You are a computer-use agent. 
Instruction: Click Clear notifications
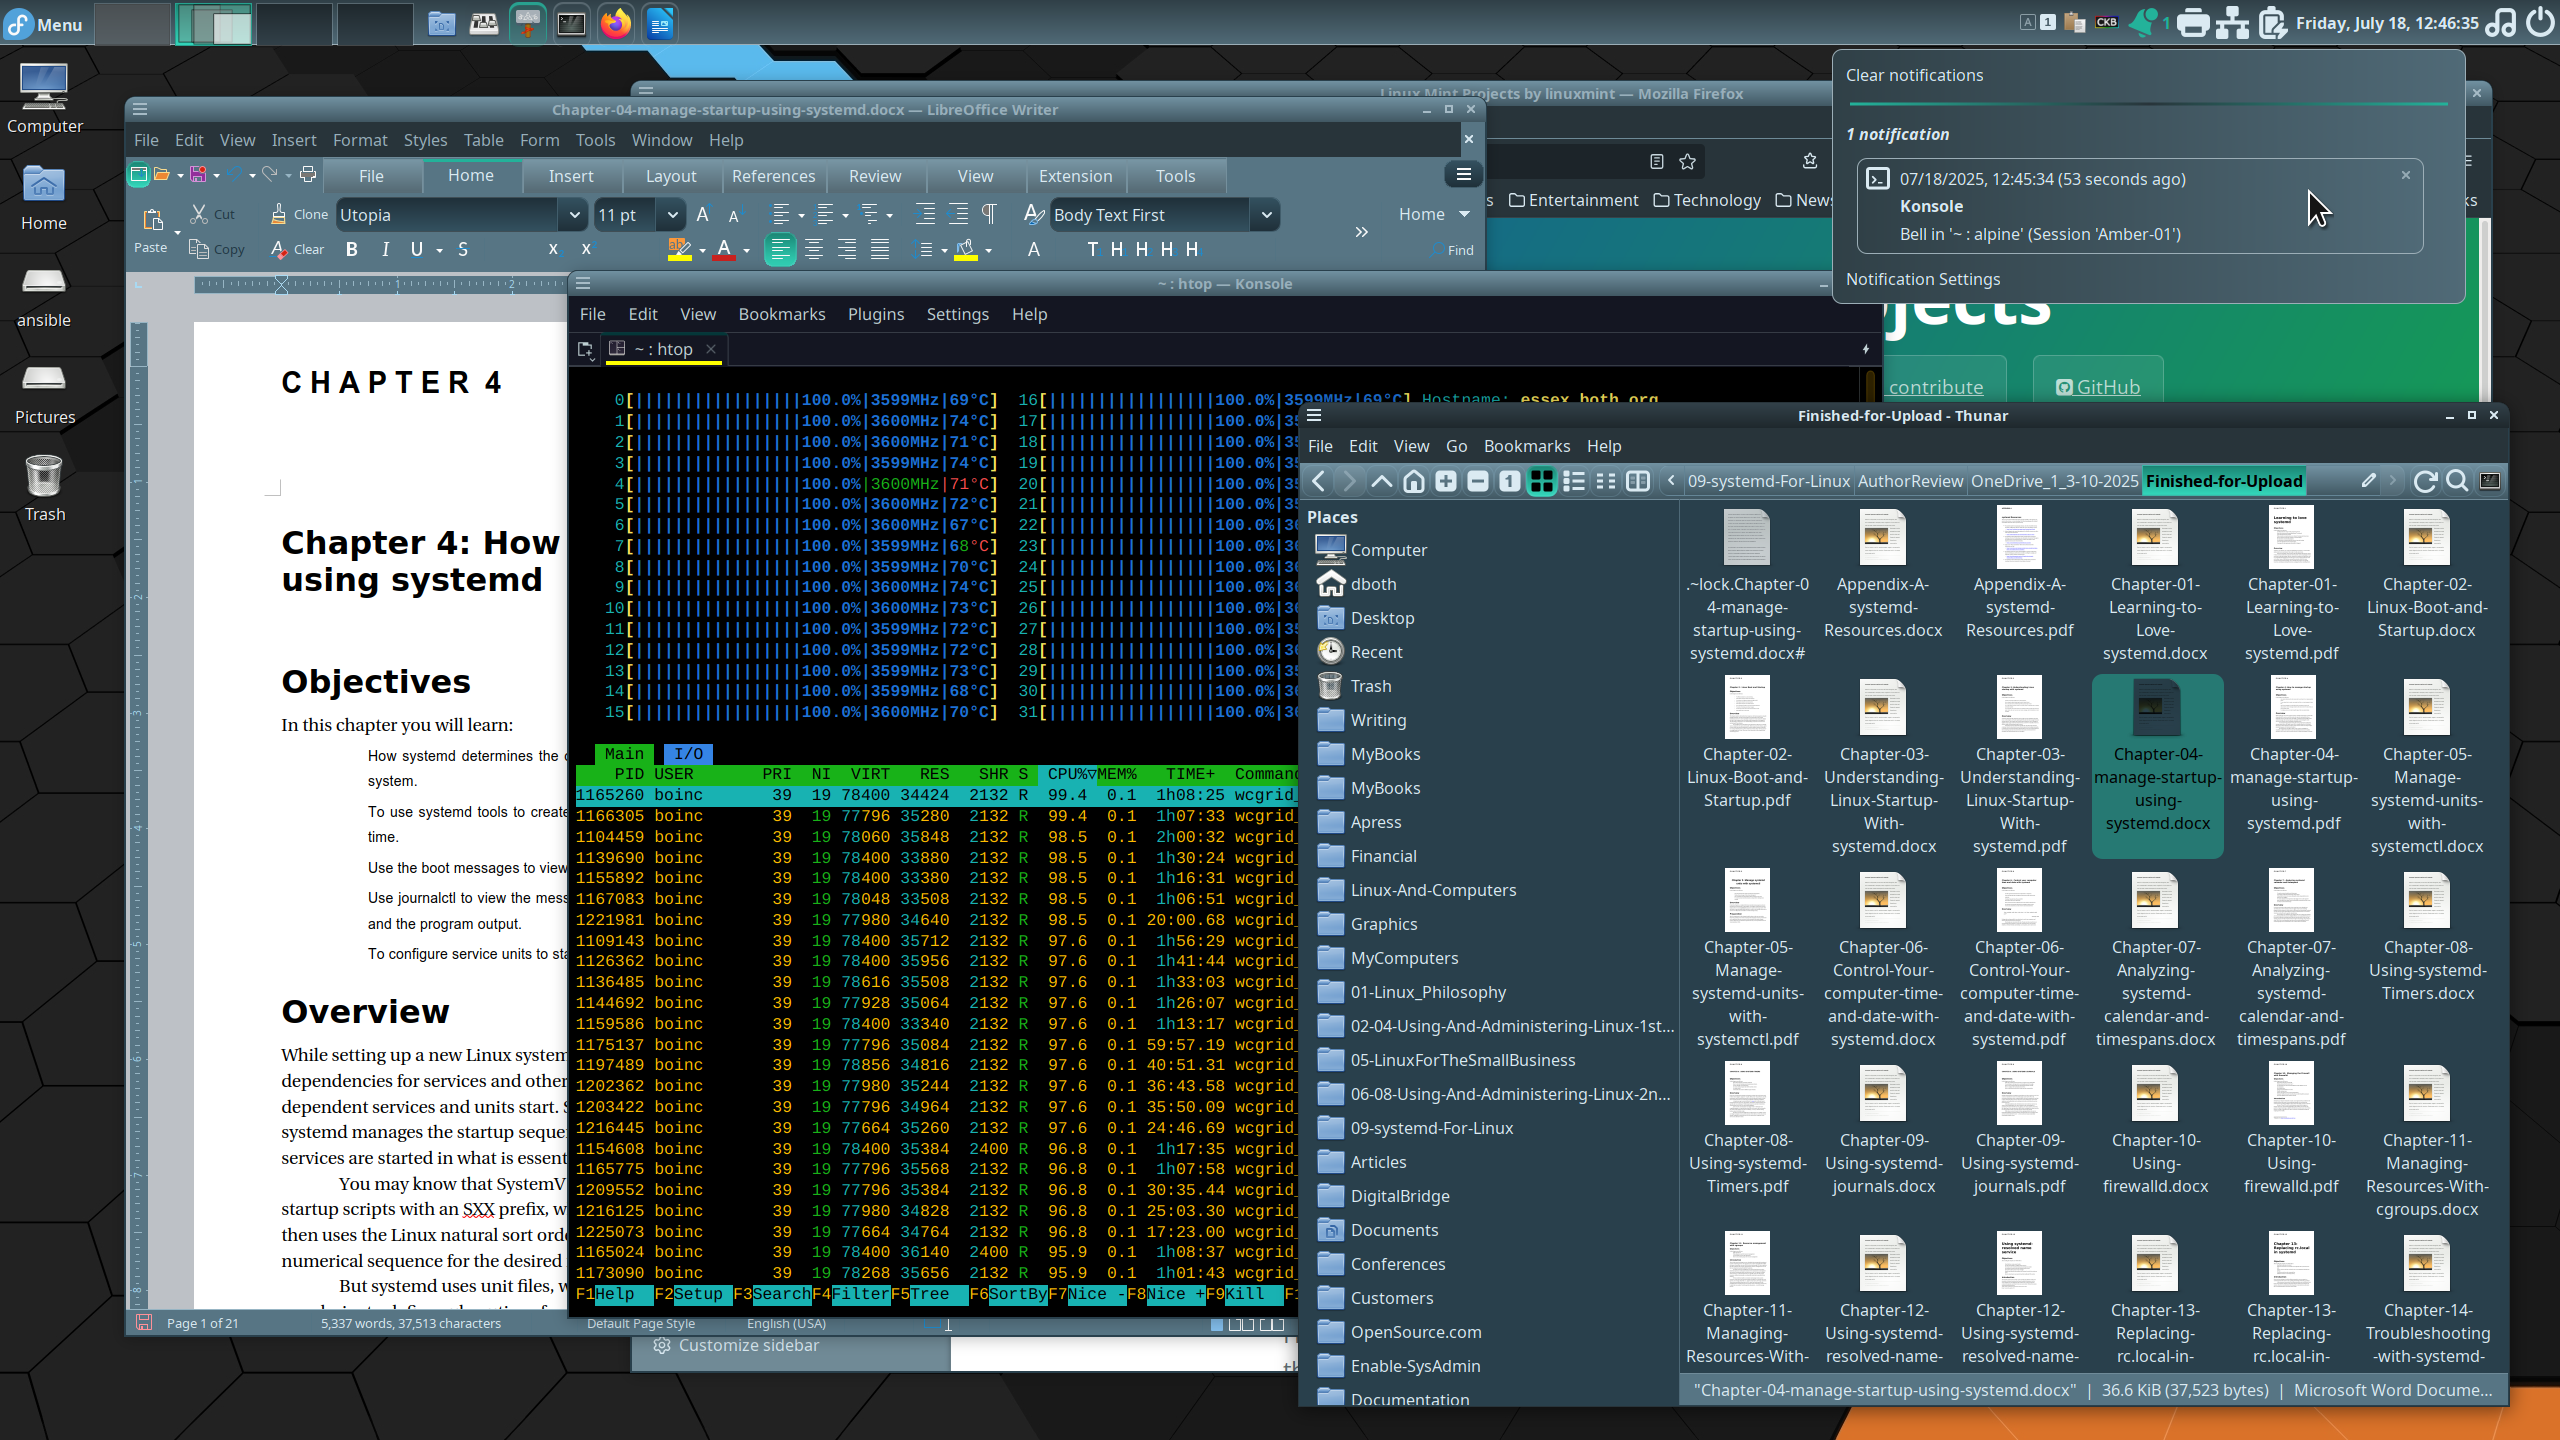tap(1914, 75)
